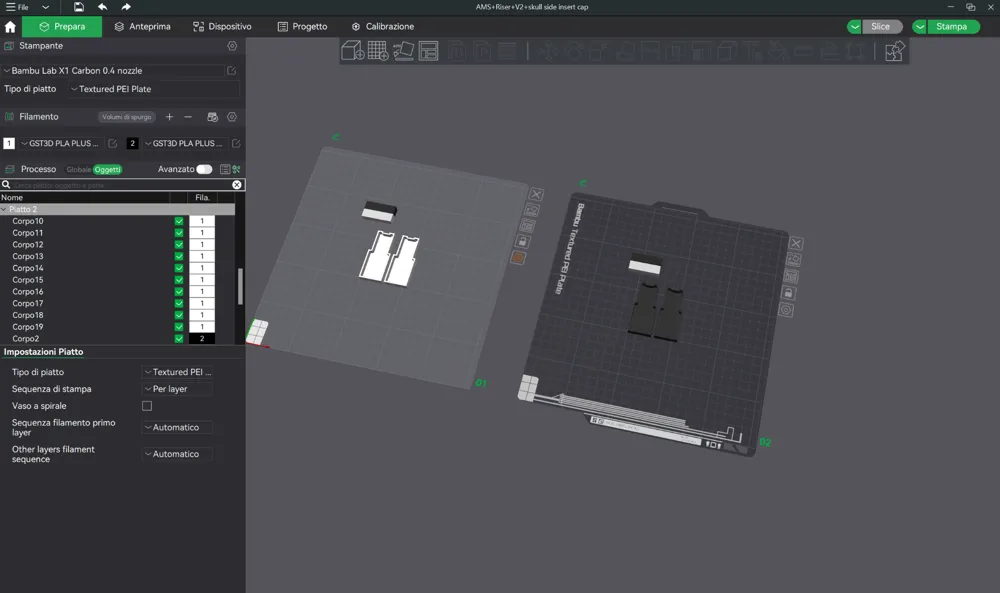Click the Slice button

click(x=882, y=27)
